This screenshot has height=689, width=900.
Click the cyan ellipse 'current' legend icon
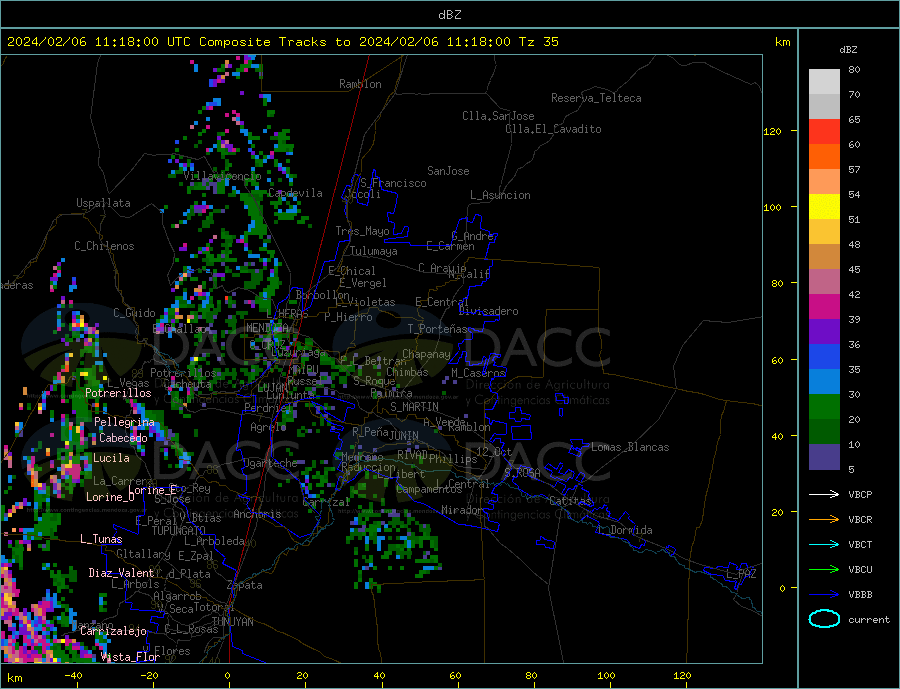pyautogui.click(x=824, y=619)
